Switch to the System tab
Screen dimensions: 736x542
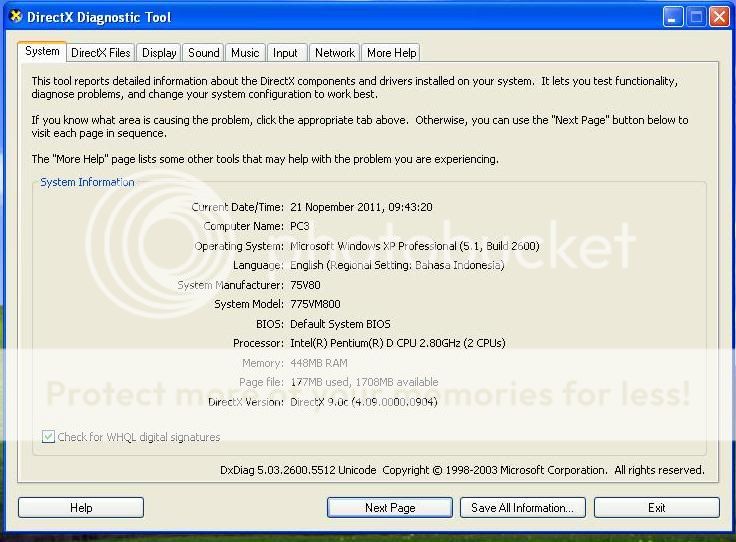click(42, 51)
